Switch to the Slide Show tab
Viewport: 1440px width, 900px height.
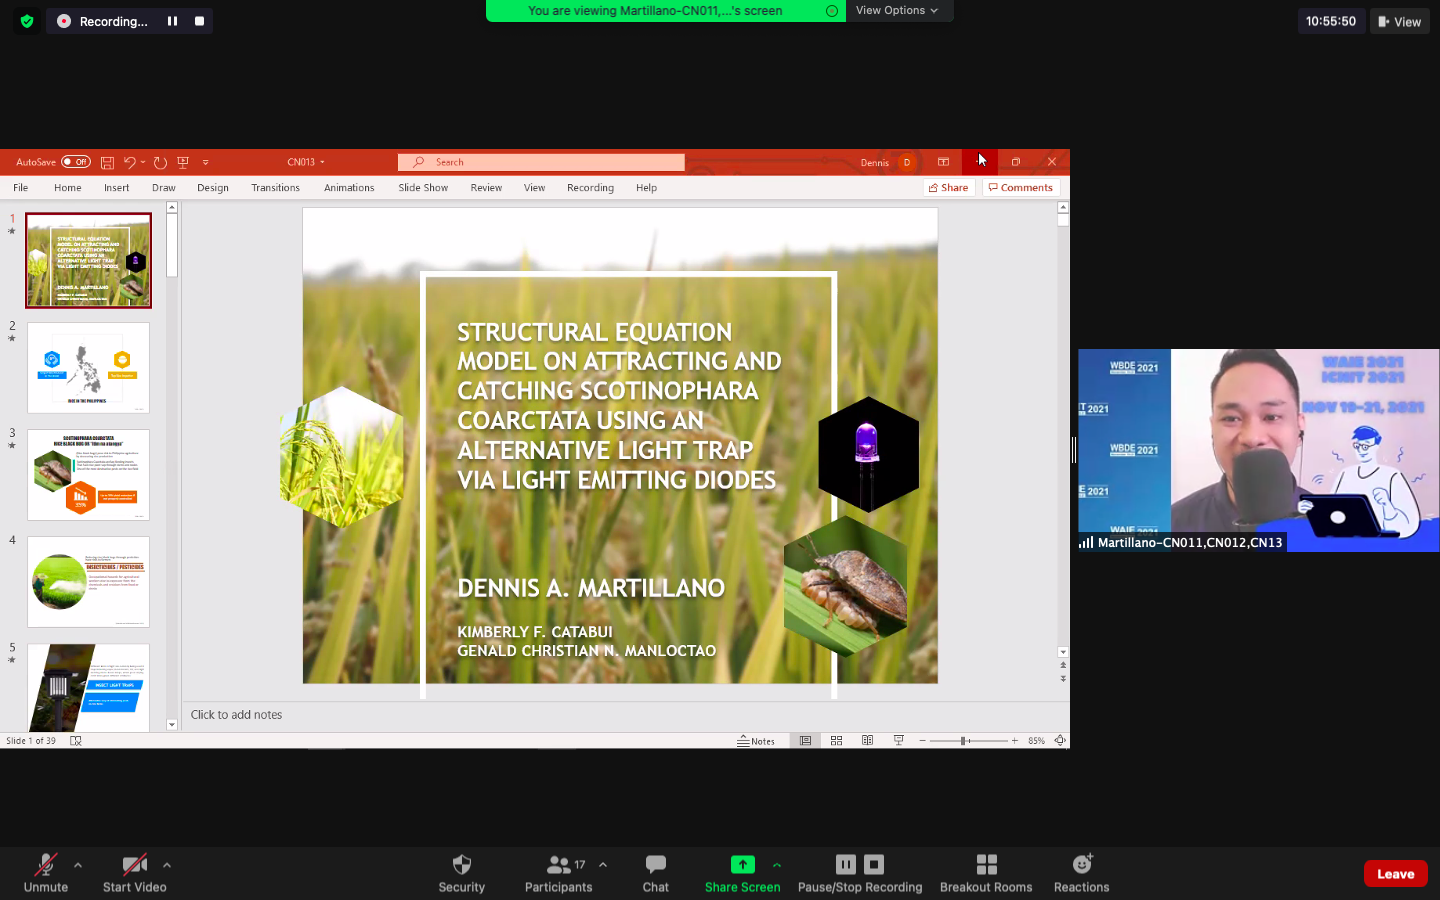pyautogui.click(x=423, y=188)
